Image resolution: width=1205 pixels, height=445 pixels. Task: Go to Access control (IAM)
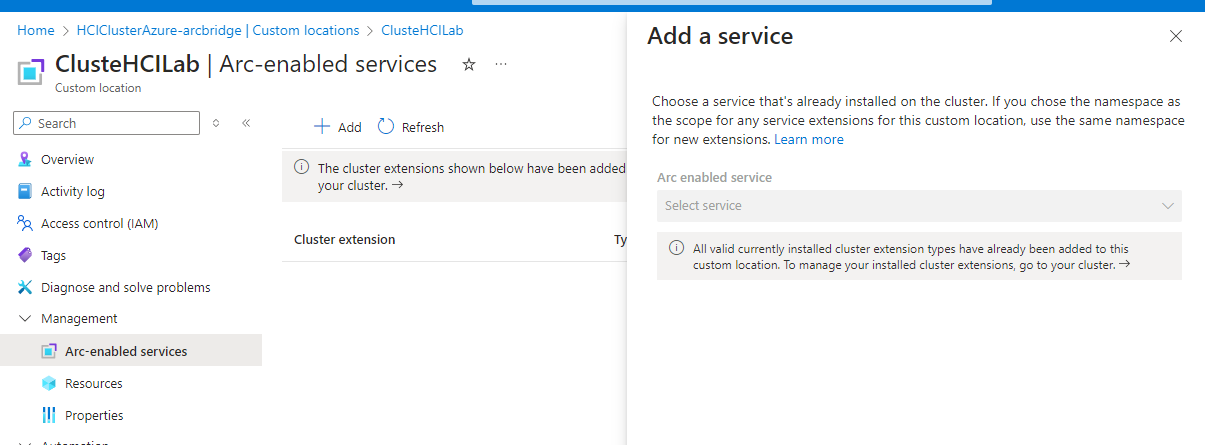coord(100,223)
